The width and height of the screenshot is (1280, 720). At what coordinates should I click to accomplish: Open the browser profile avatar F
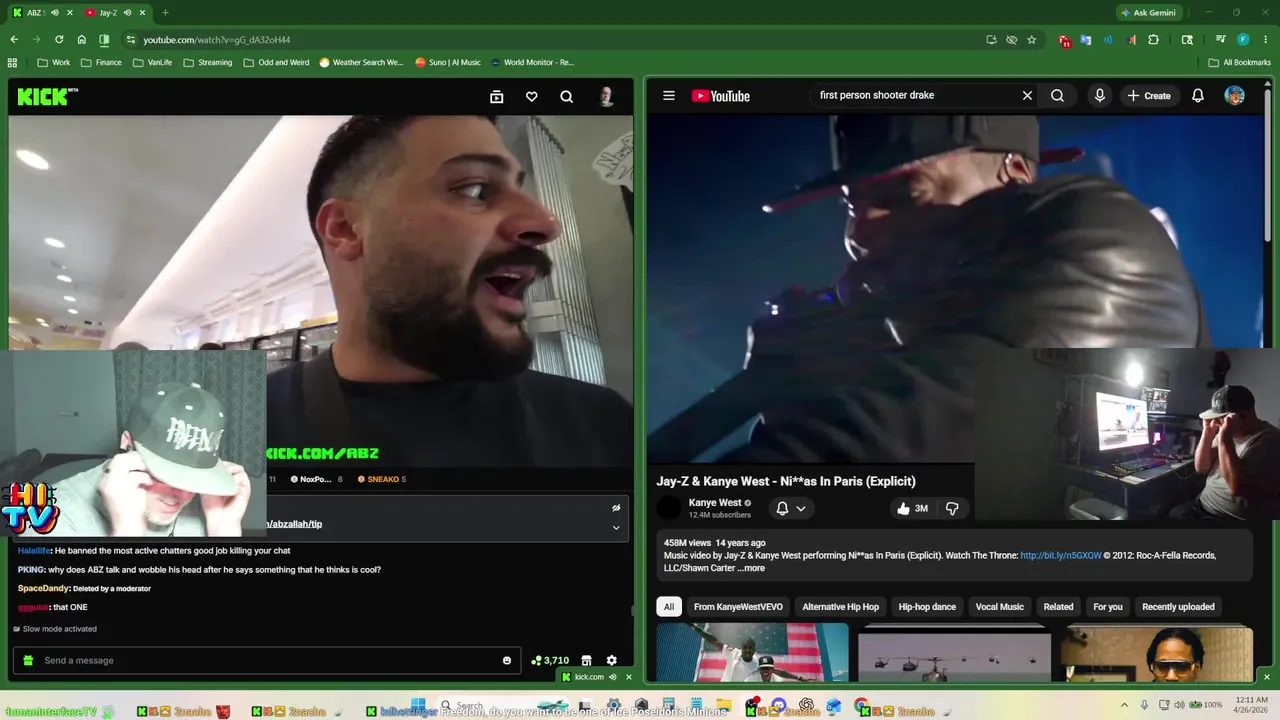click(x=1243, y=40)
